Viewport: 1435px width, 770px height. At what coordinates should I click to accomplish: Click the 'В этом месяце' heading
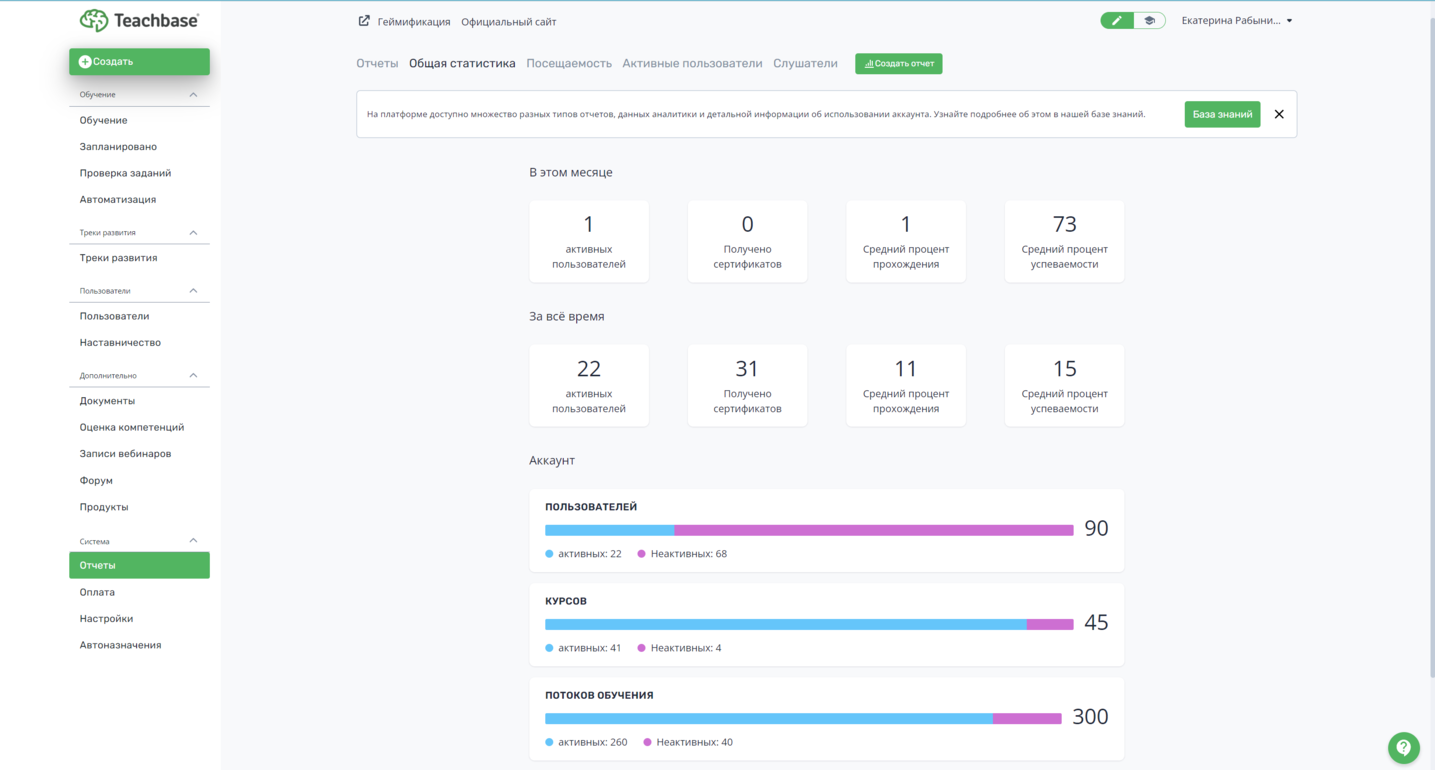571,172
